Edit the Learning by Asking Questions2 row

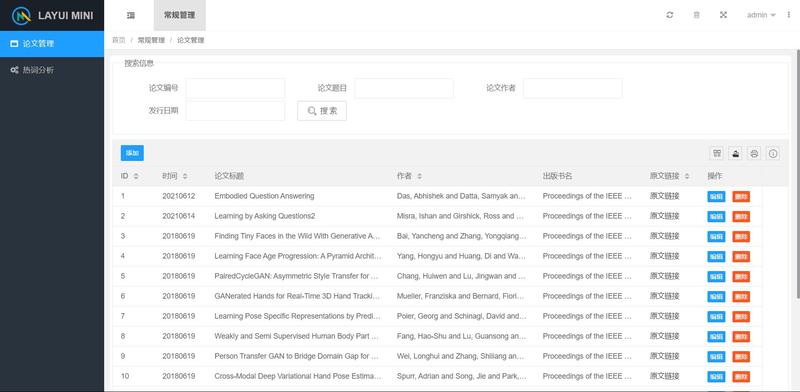coord(716,216)
